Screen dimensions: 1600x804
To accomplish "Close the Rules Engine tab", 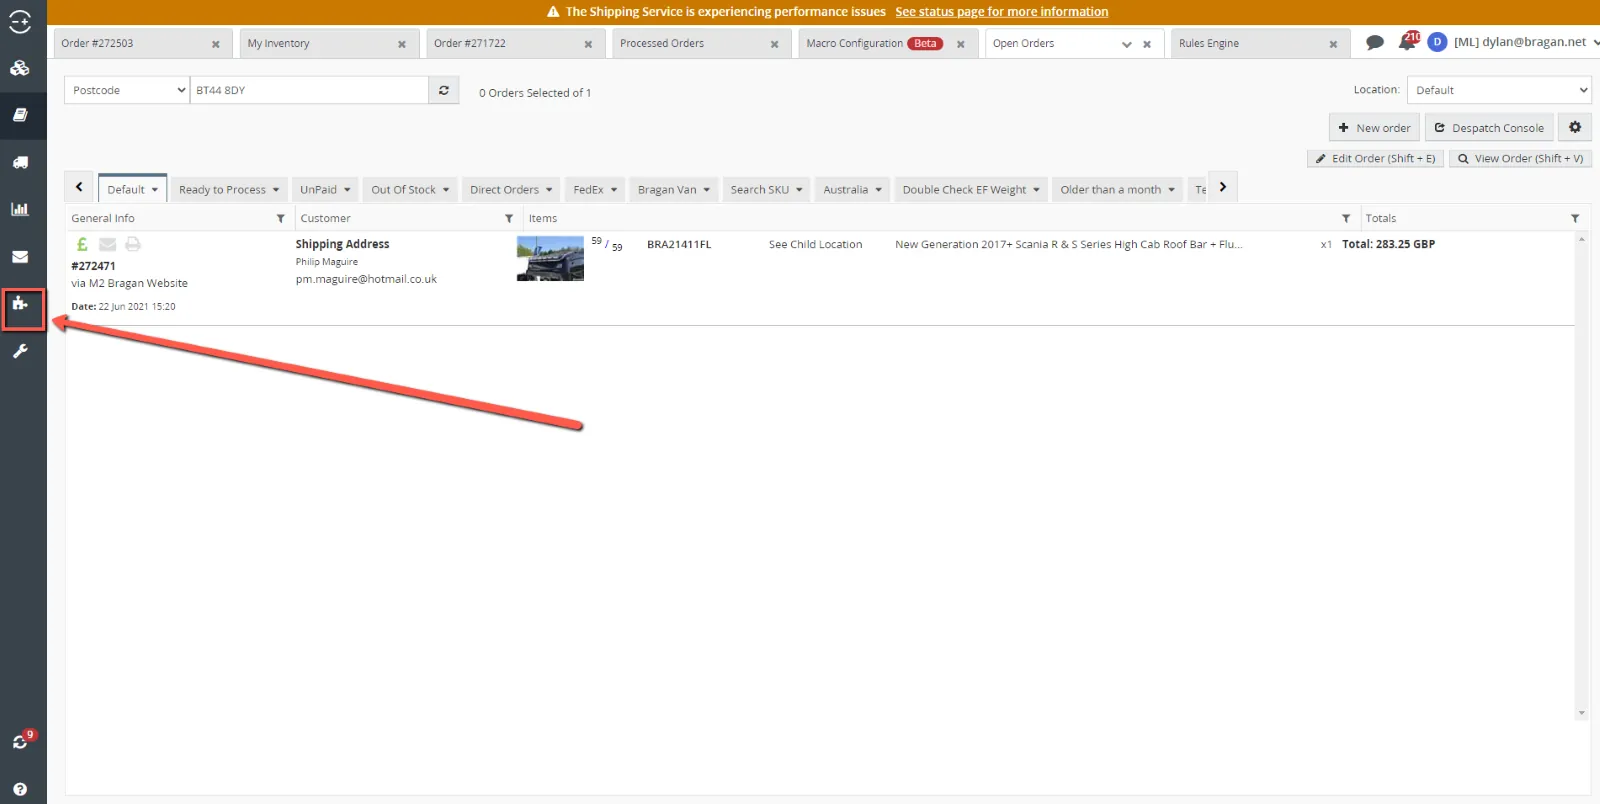I will click(1333, 44).
